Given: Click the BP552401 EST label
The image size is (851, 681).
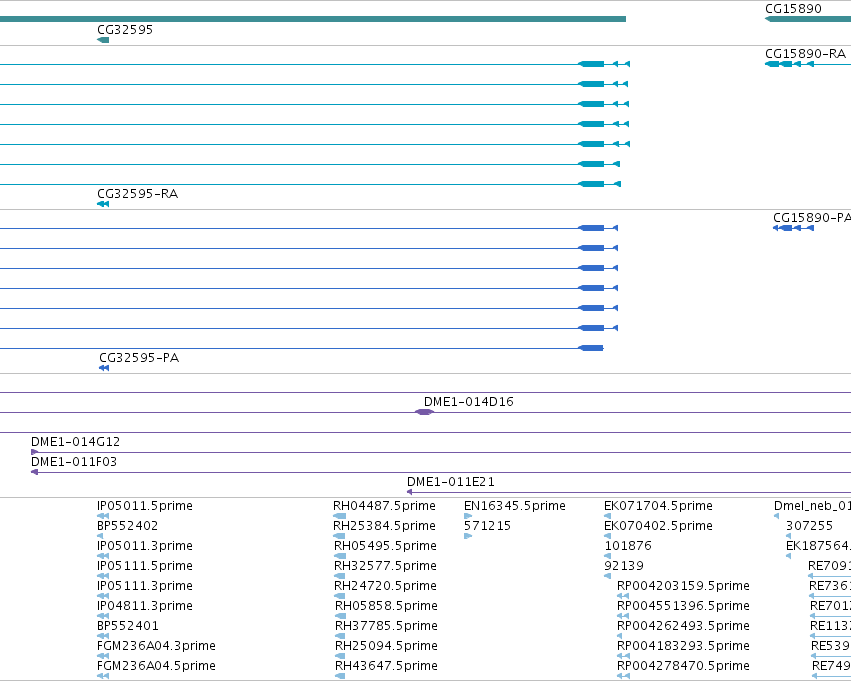Looking at the screenshot, I should (x=128, y=626).
